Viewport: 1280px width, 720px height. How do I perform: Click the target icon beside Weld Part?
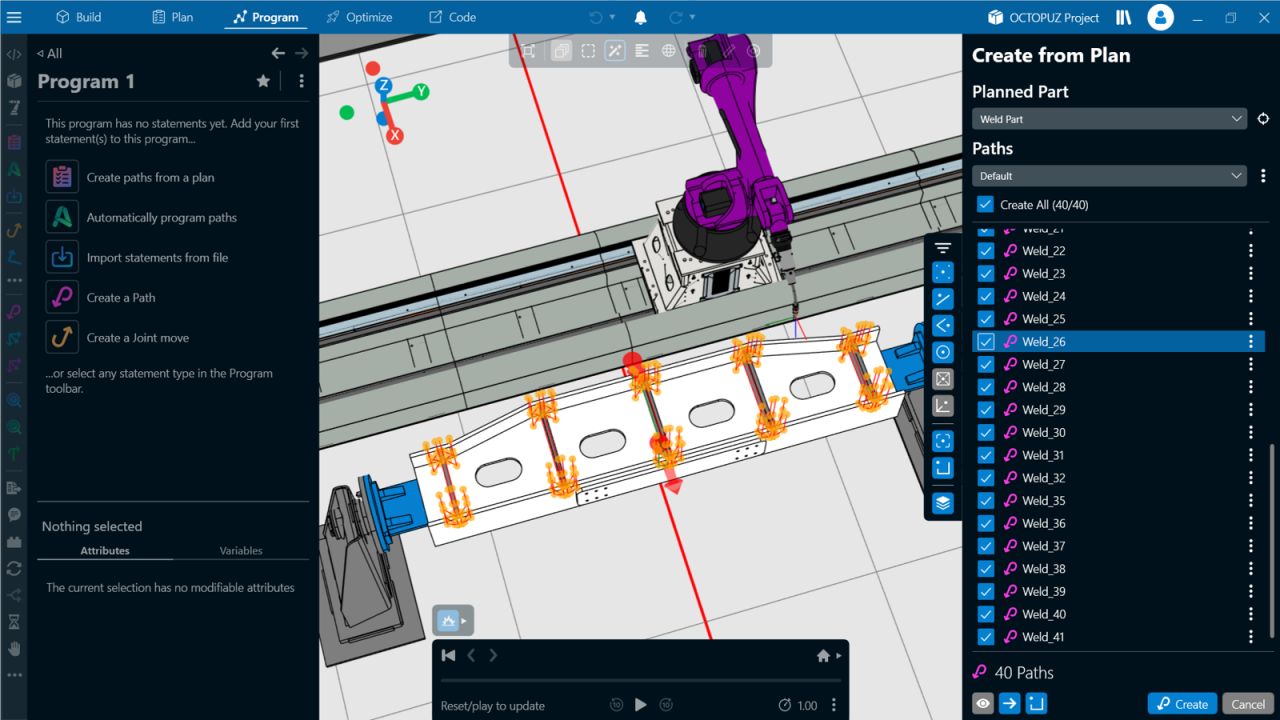(x=1263, y=119)
